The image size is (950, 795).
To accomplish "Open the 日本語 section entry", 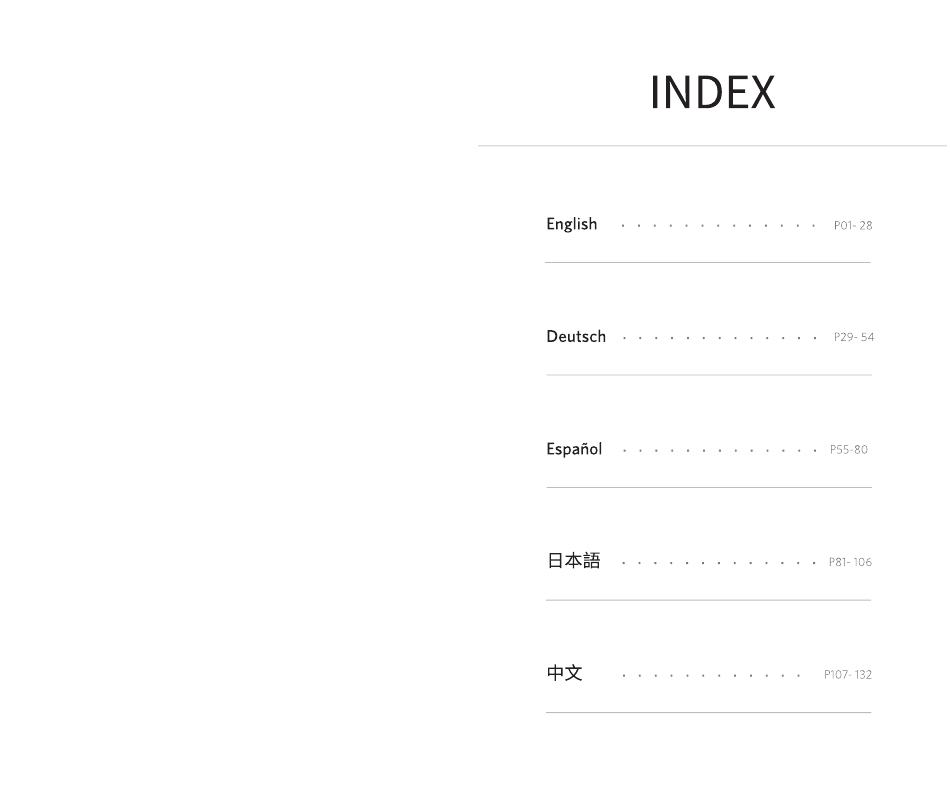I will click(573, 560).
